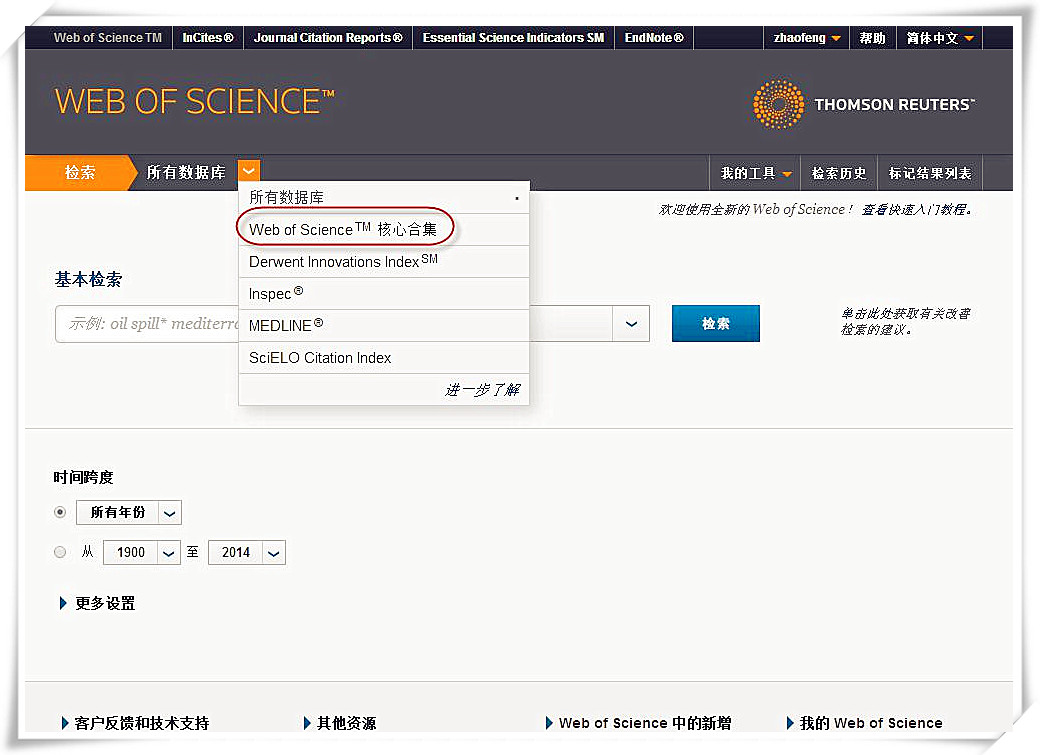Screen dimensions: 1040x755
Task: Choose Inspec database option
Action: 383,293
